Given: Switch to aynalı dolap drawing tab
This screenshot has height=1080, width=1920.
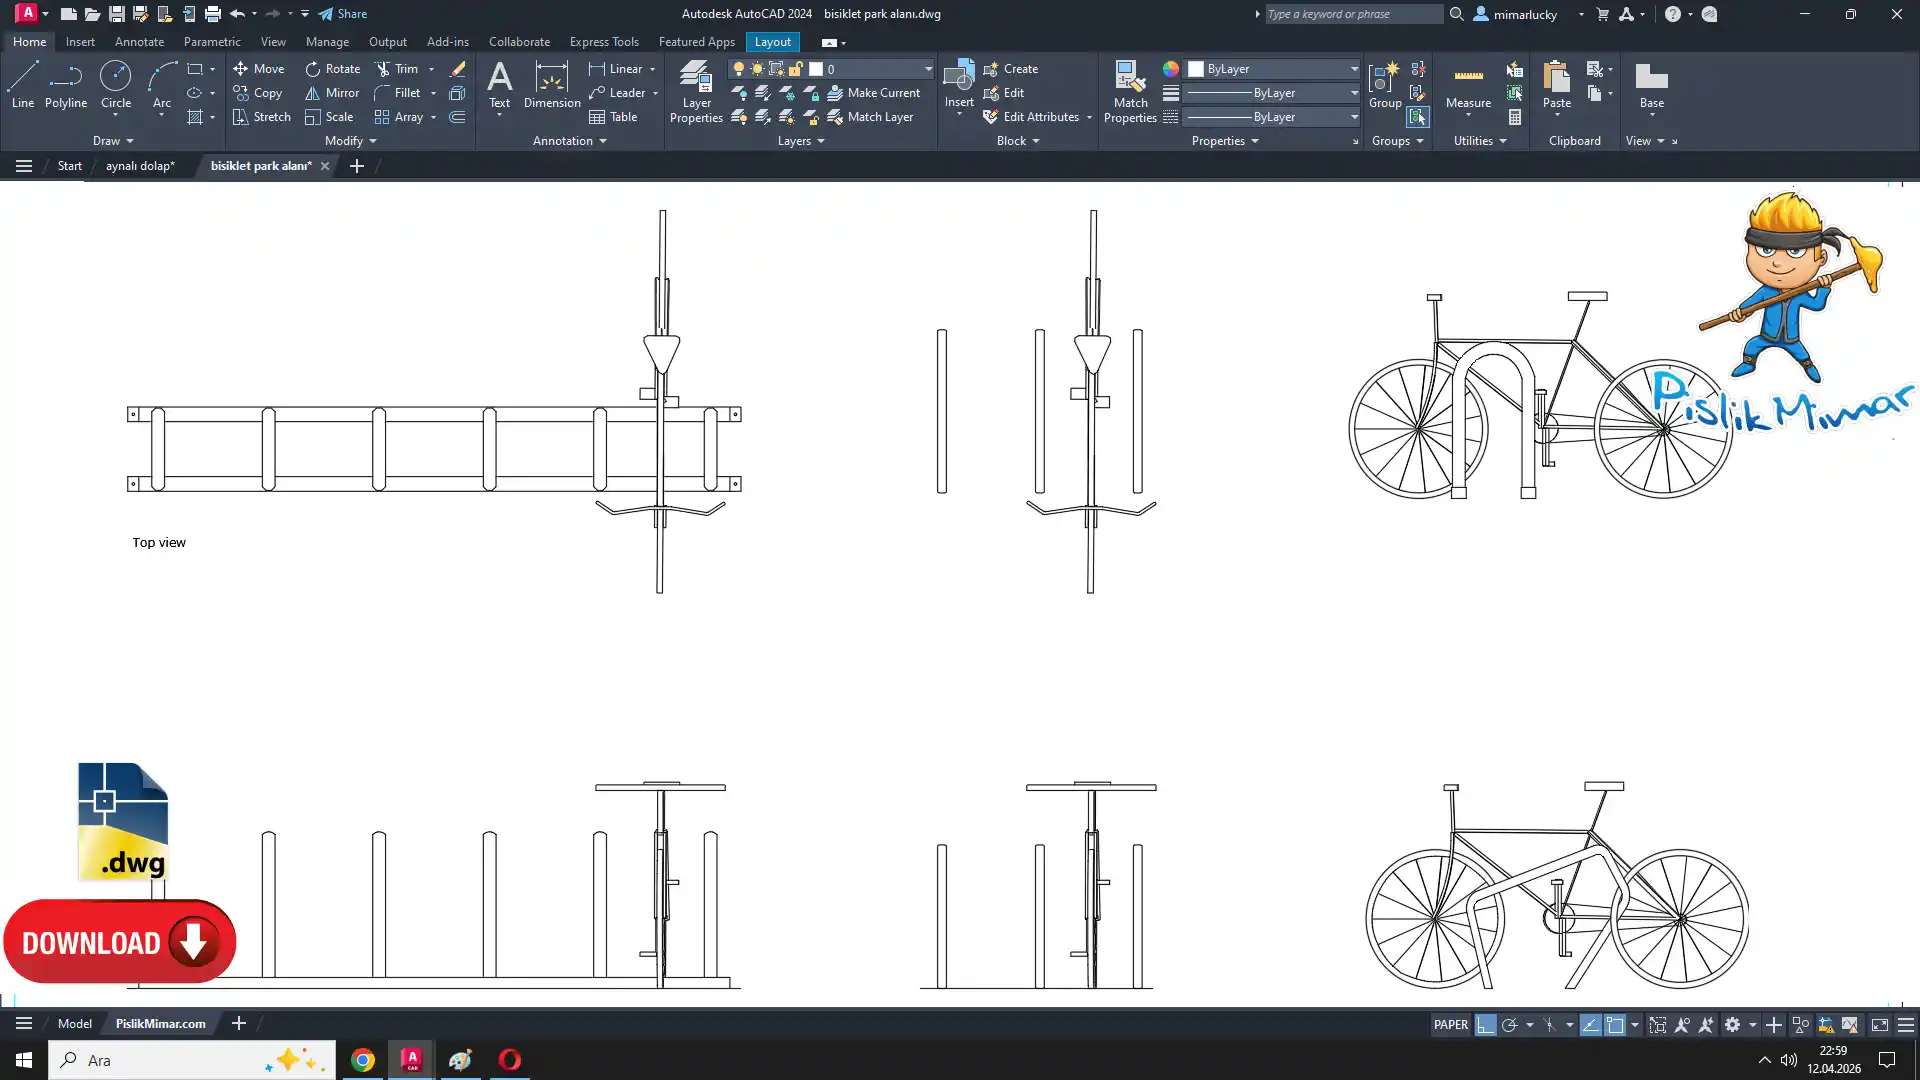Looking at the screenshot, I should 140,166.
